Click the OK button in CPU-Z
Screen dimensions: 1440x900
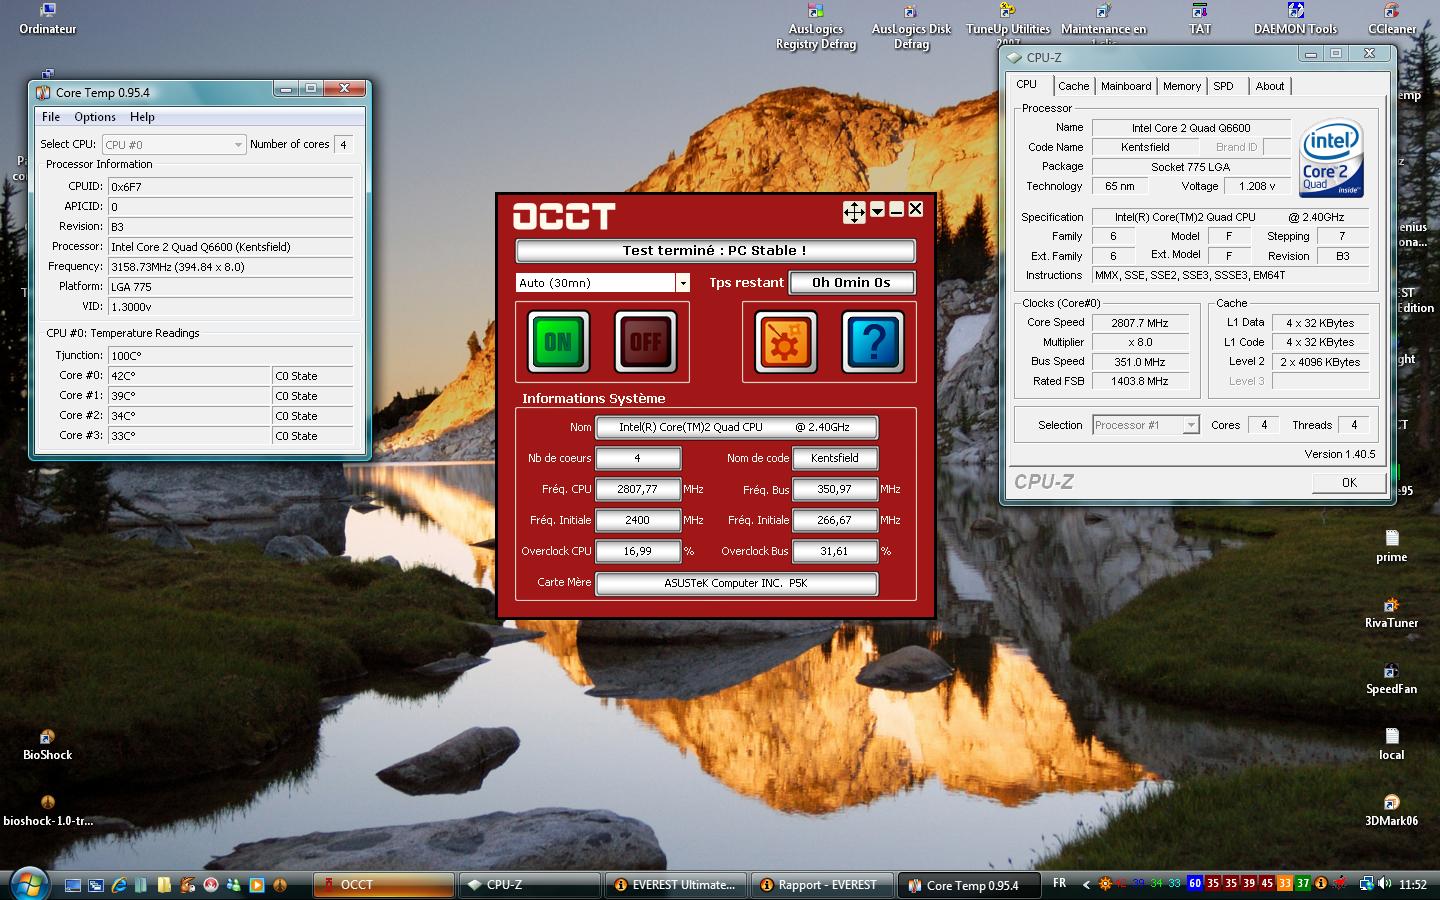1349,482
